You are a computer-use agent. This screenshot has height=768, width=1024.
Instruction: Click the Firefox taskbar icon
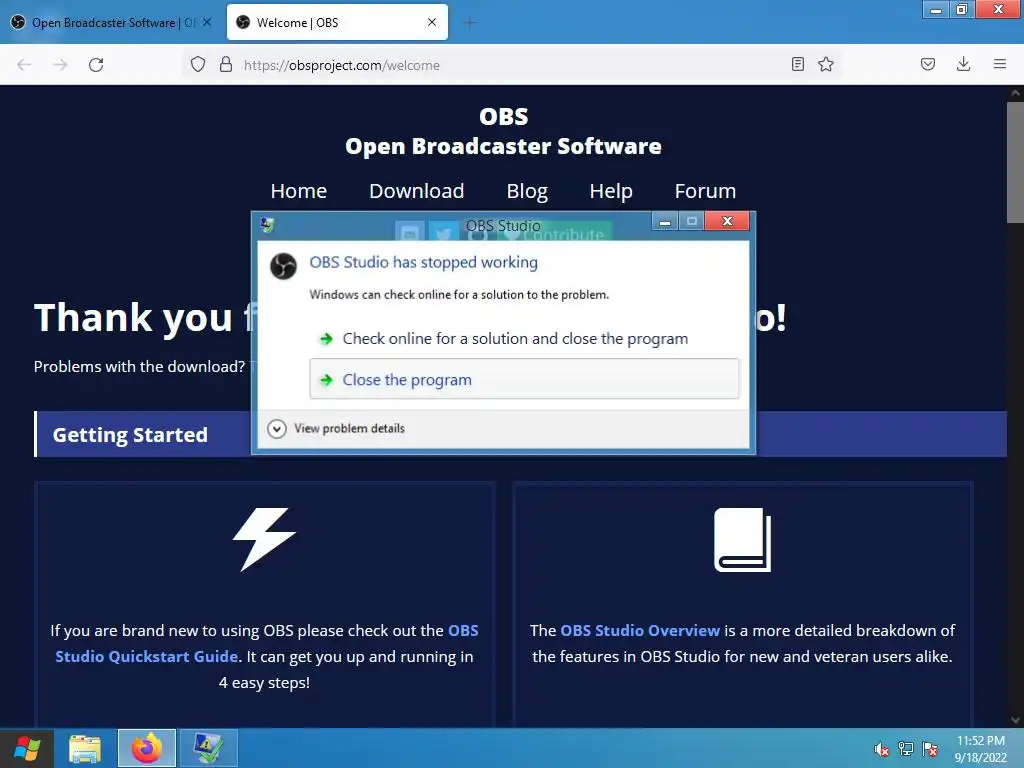point(147,748)
